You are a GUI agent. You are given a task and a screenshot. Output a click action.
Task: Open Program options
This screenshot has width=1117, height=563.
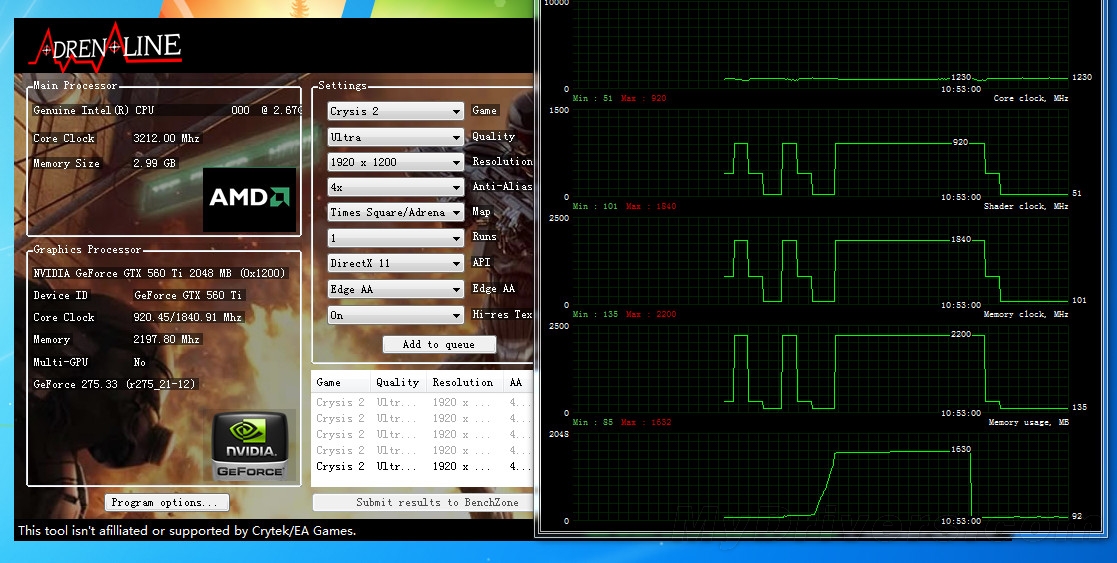[167, 503]
